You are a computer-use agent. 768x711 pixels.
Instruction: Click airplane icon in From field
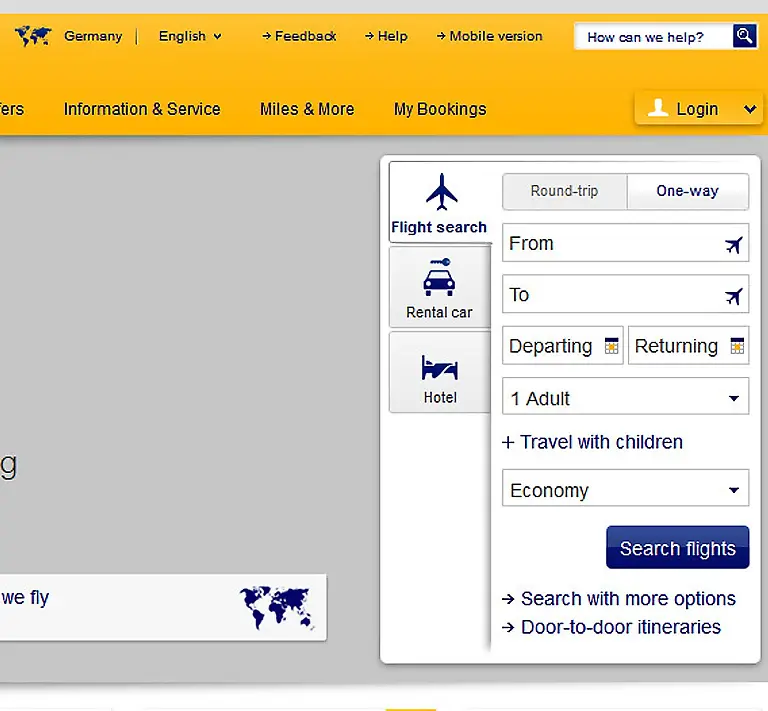734,244
